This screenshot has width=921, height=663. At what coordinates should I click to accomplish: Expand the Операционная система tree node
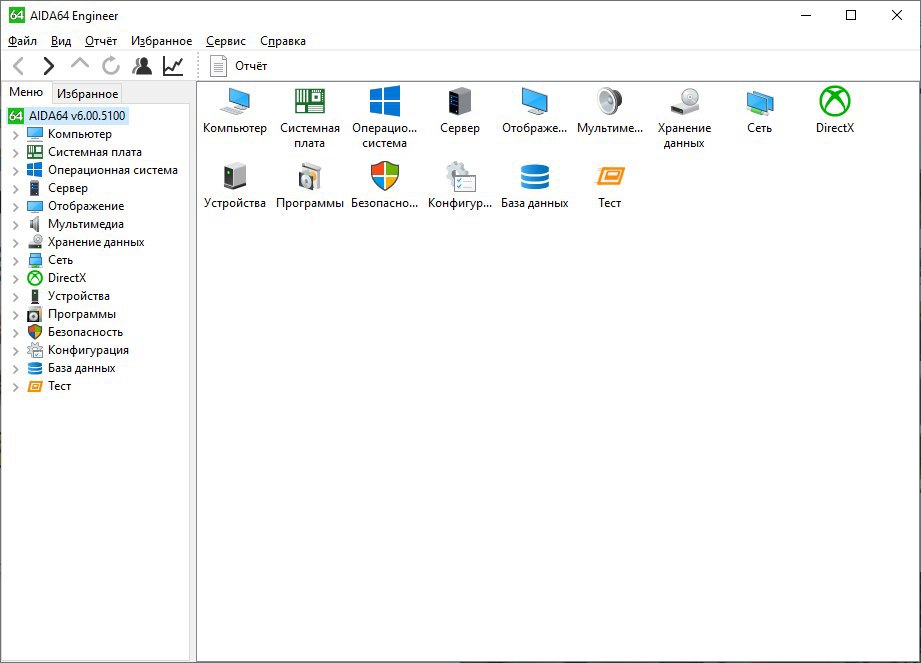[x=16, y=170]
